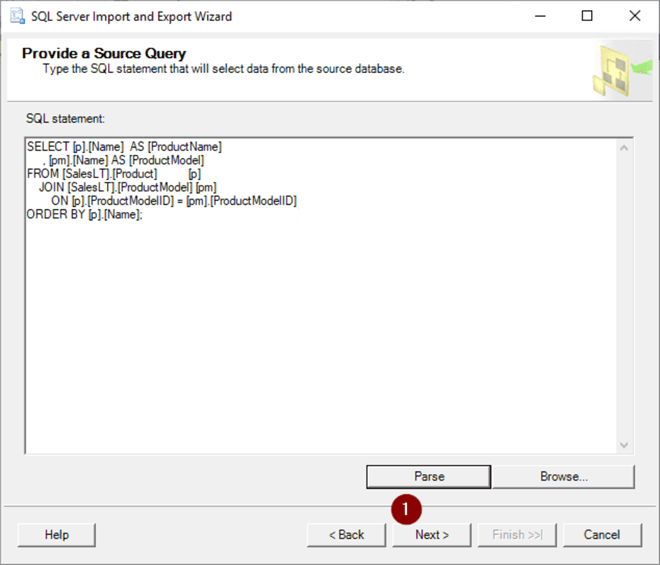660x565 pixels.
Task: Click the 'FROM [SalesLT].[Product]' line
Action: (114, 173)
